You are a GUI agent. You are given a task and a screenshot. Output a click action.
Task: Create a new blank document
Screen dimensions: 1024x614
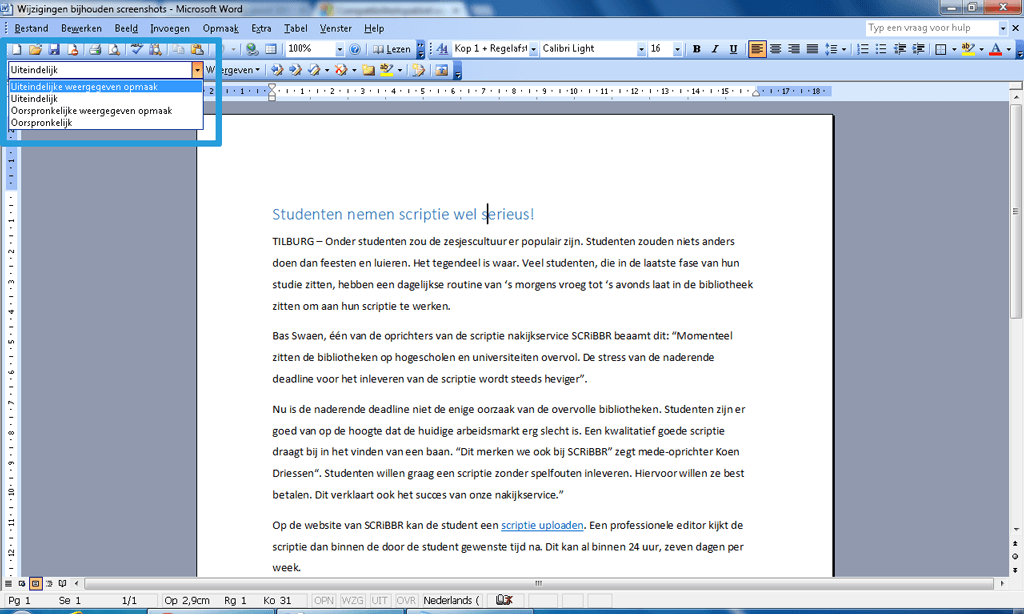16,49
